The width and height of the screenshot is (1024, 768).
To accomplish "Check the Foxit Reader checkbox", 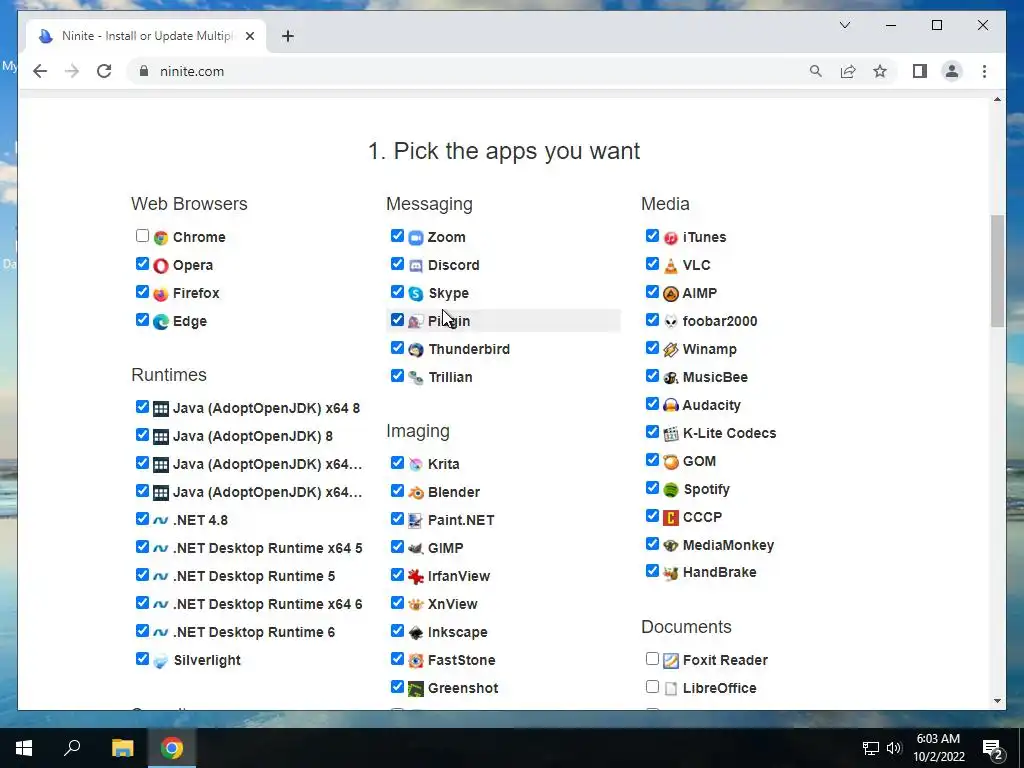I will tap(652, 659).
